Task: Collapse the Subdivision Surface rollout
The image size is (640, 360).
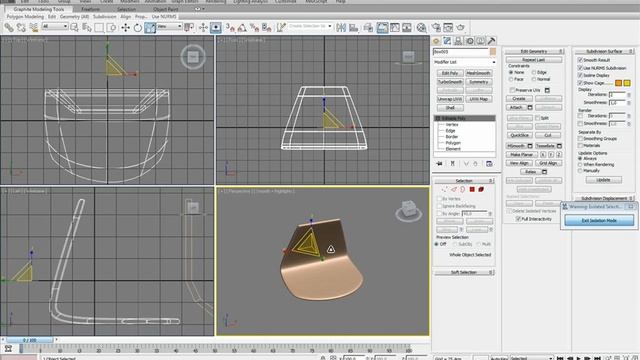Action: pyautogui.click(x=604, y=51)
